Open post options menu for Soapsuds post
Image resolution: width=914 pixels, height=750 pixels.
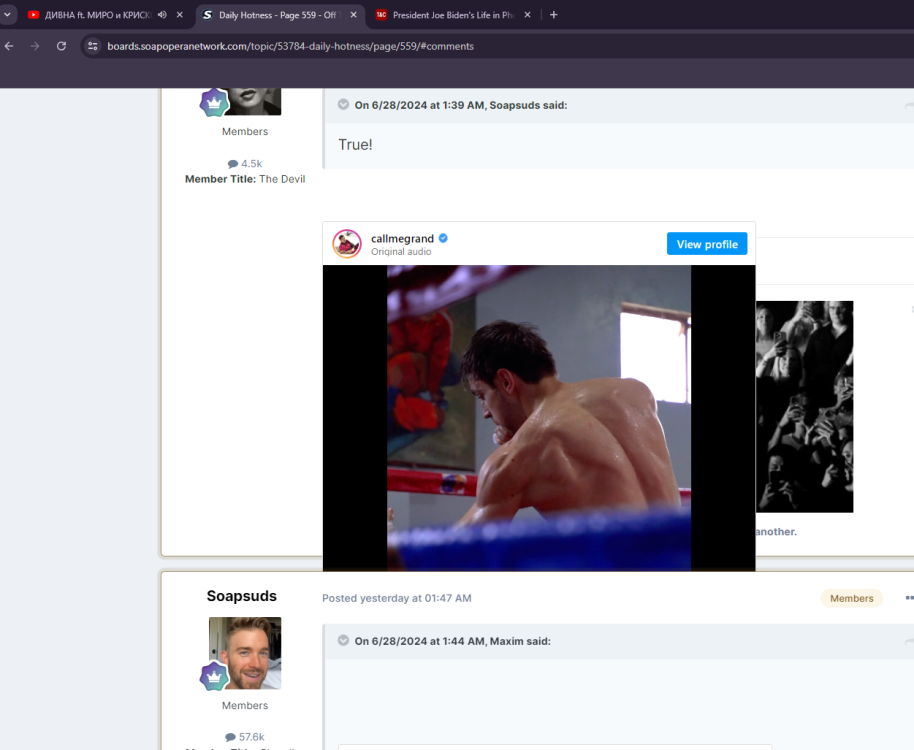click(x=909, y=598)
